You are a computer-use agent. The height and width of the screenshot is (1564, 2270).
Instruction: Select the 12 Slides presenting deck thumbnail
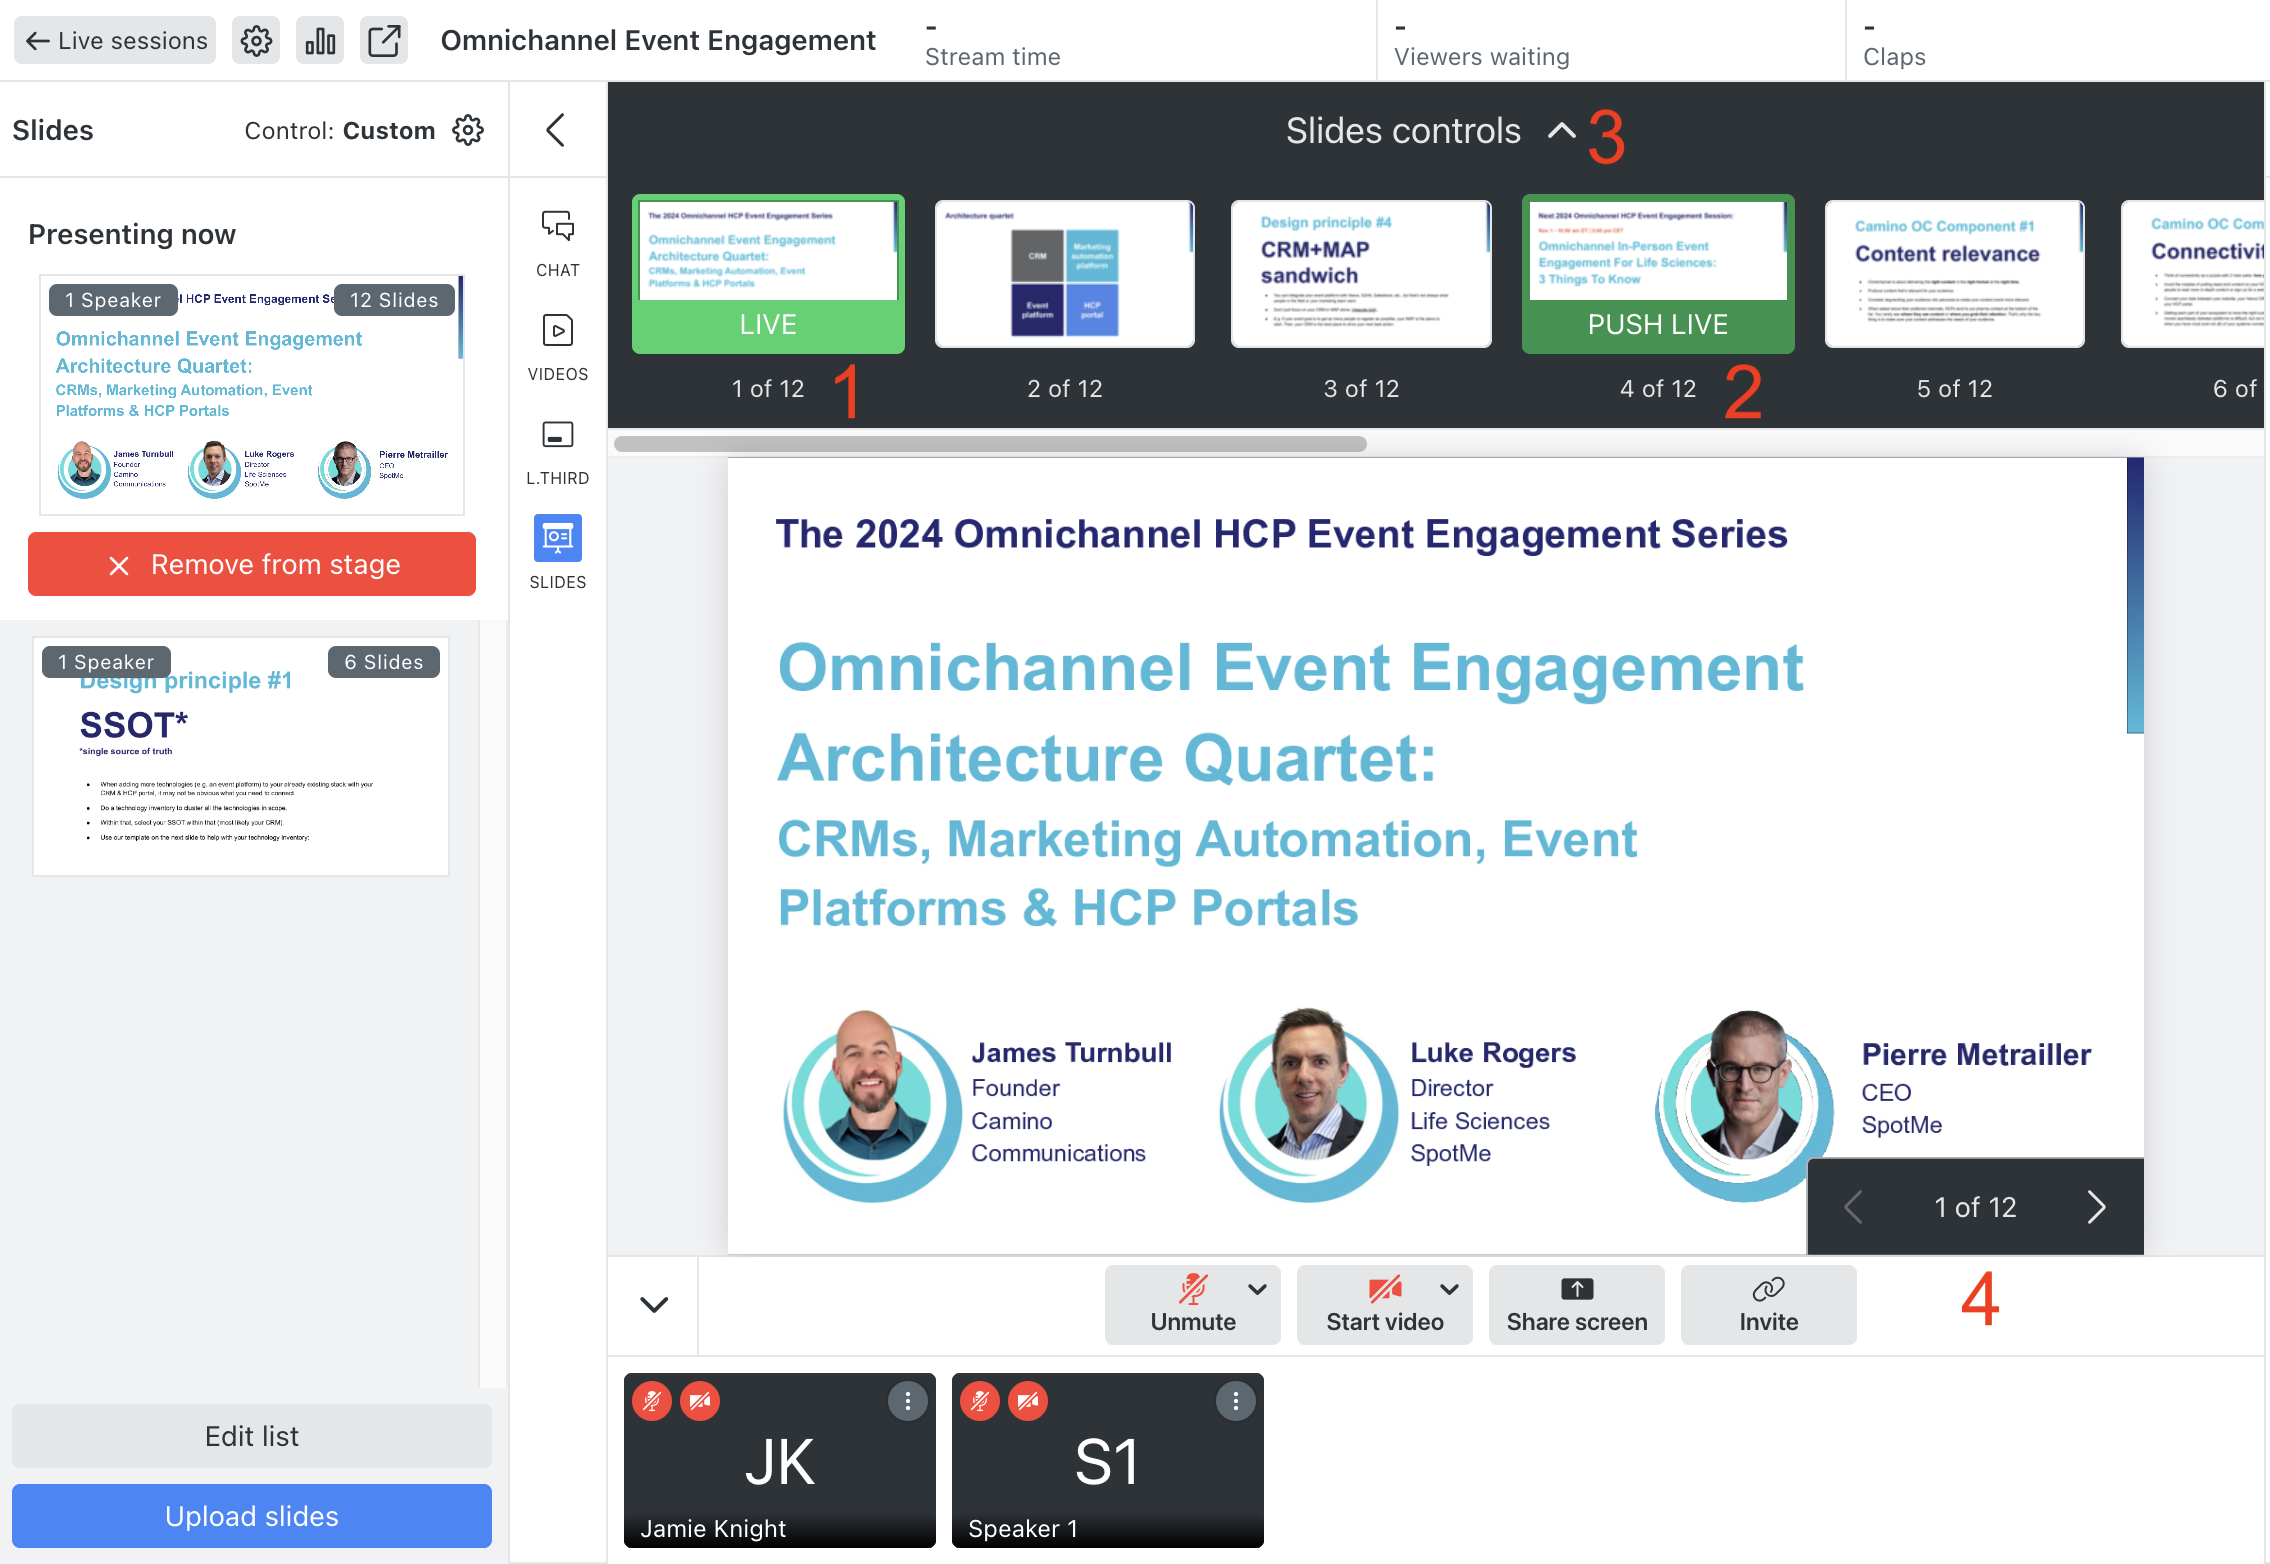[x=252, y=395]
